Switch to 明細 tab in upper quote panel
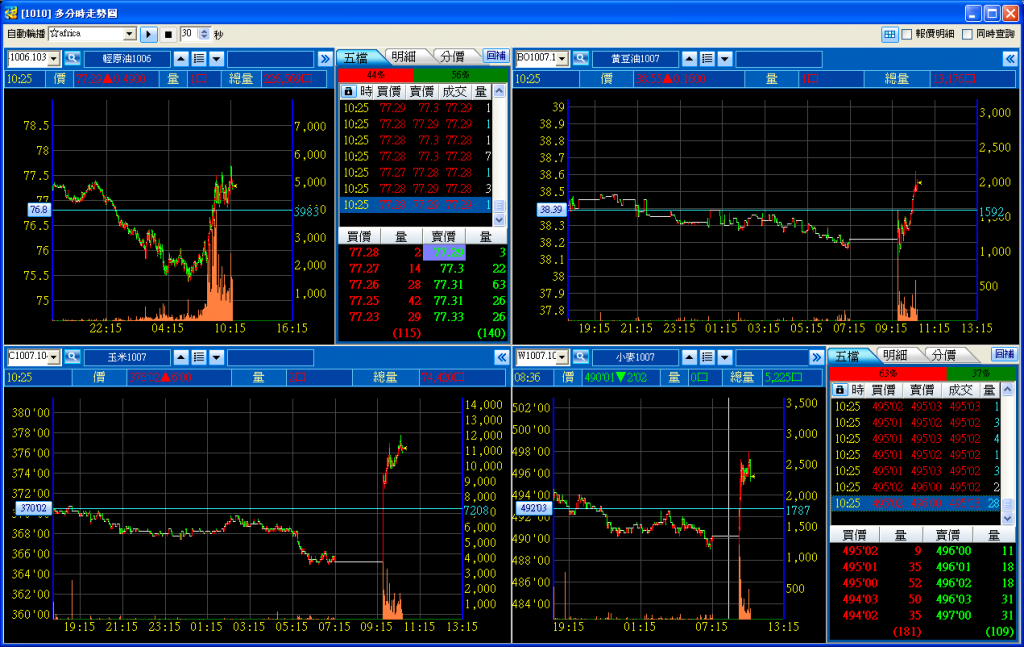1024x647 pixels. tap(404, 57)
